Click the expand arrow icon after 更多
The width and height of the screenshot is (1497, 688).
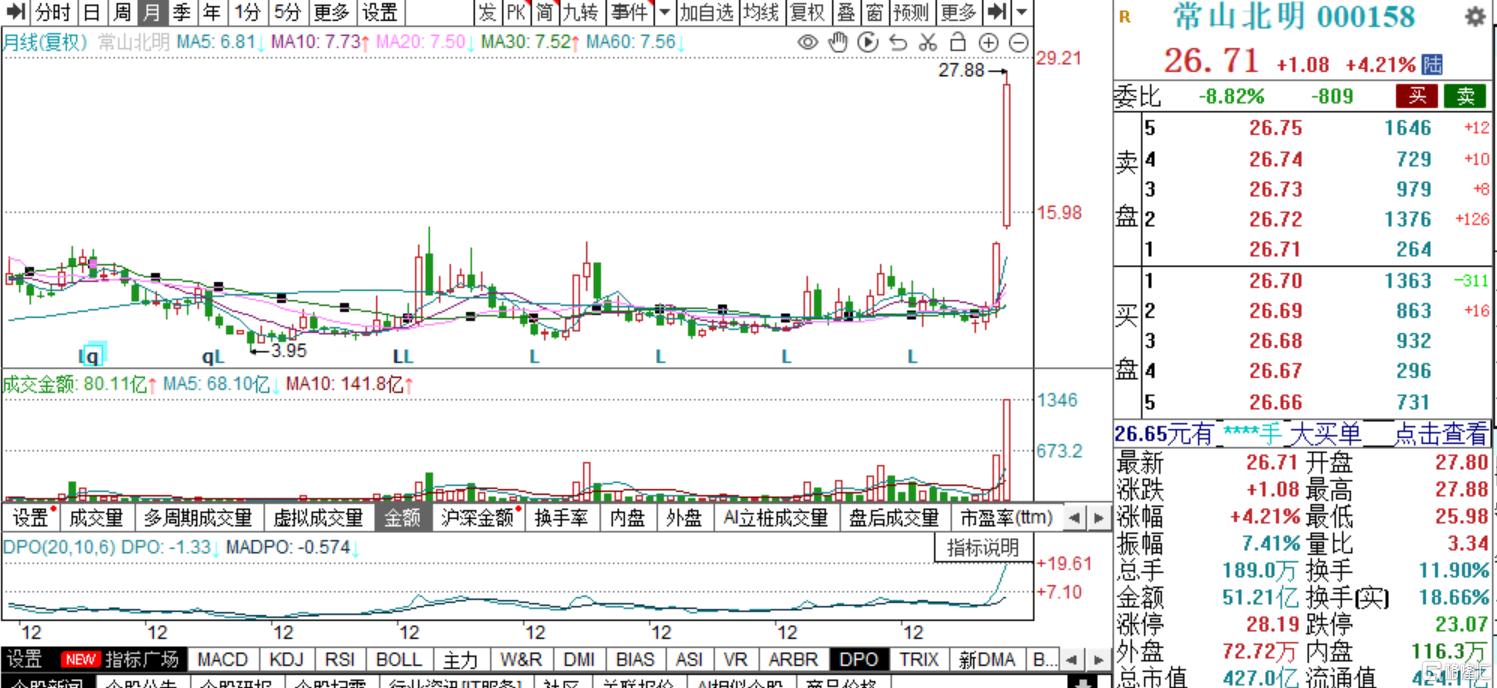click(997, 12)
